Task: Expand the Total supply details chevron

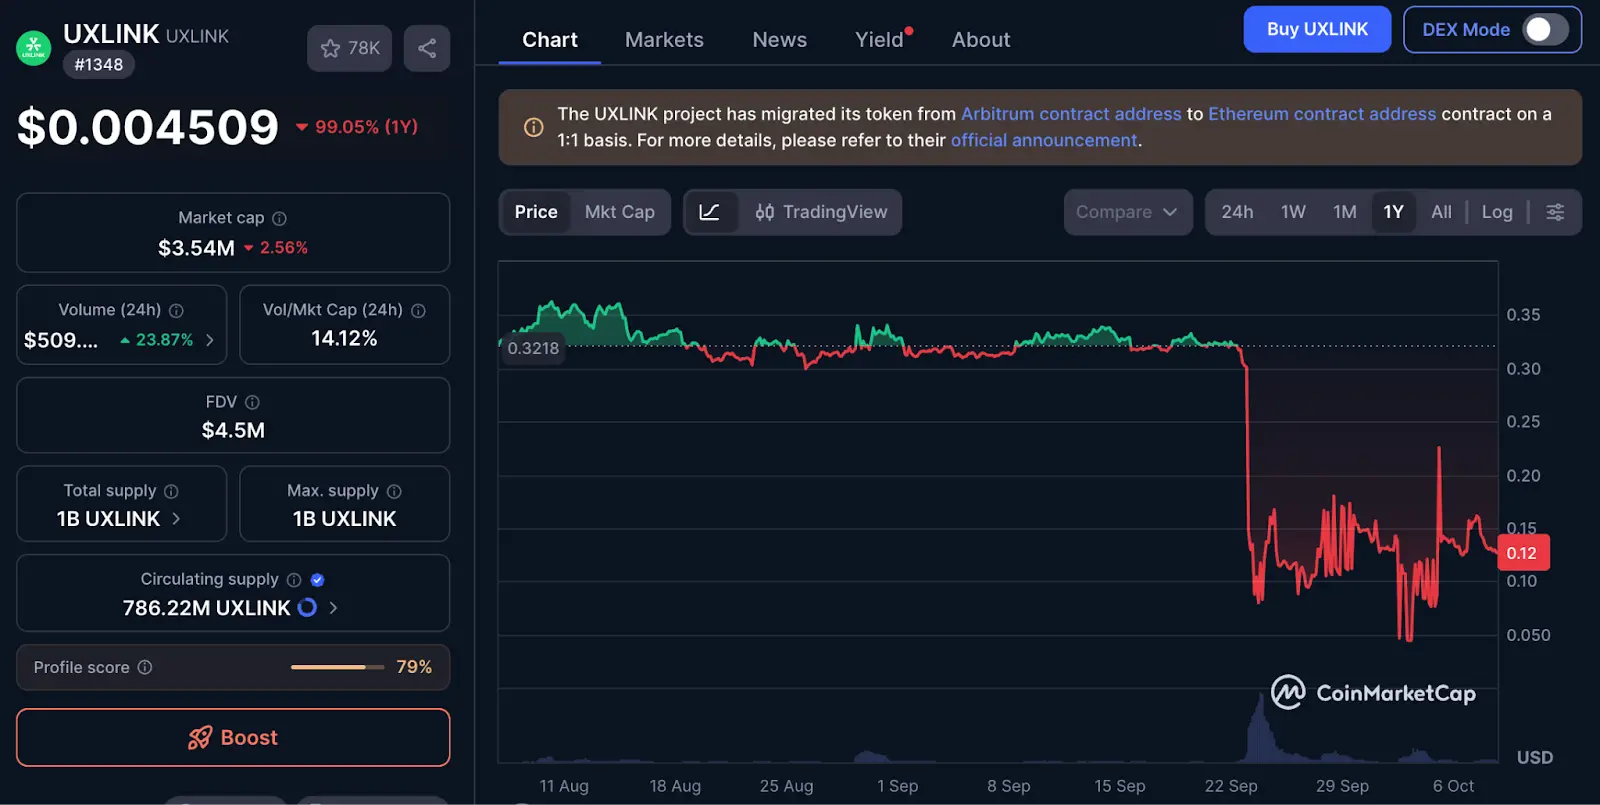Action: coord(177,519)
